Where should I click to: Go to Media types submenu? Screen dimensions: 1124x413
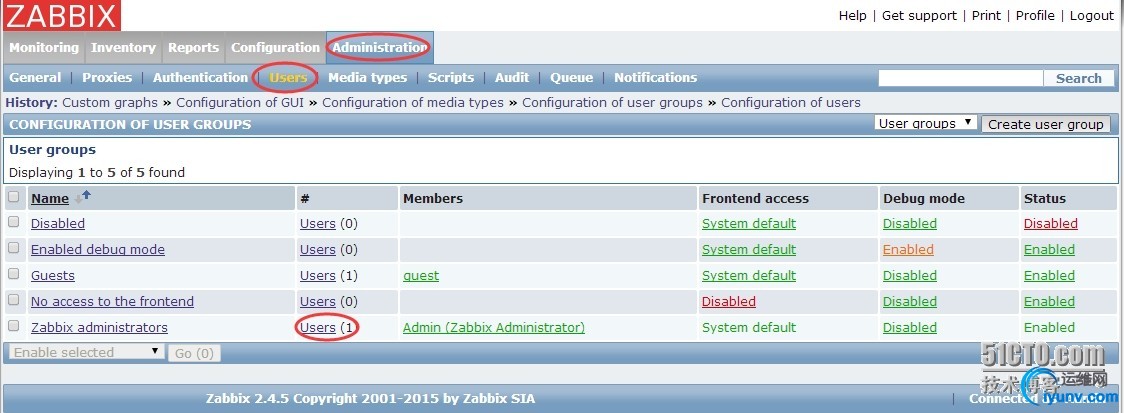(x=367, y=77)
